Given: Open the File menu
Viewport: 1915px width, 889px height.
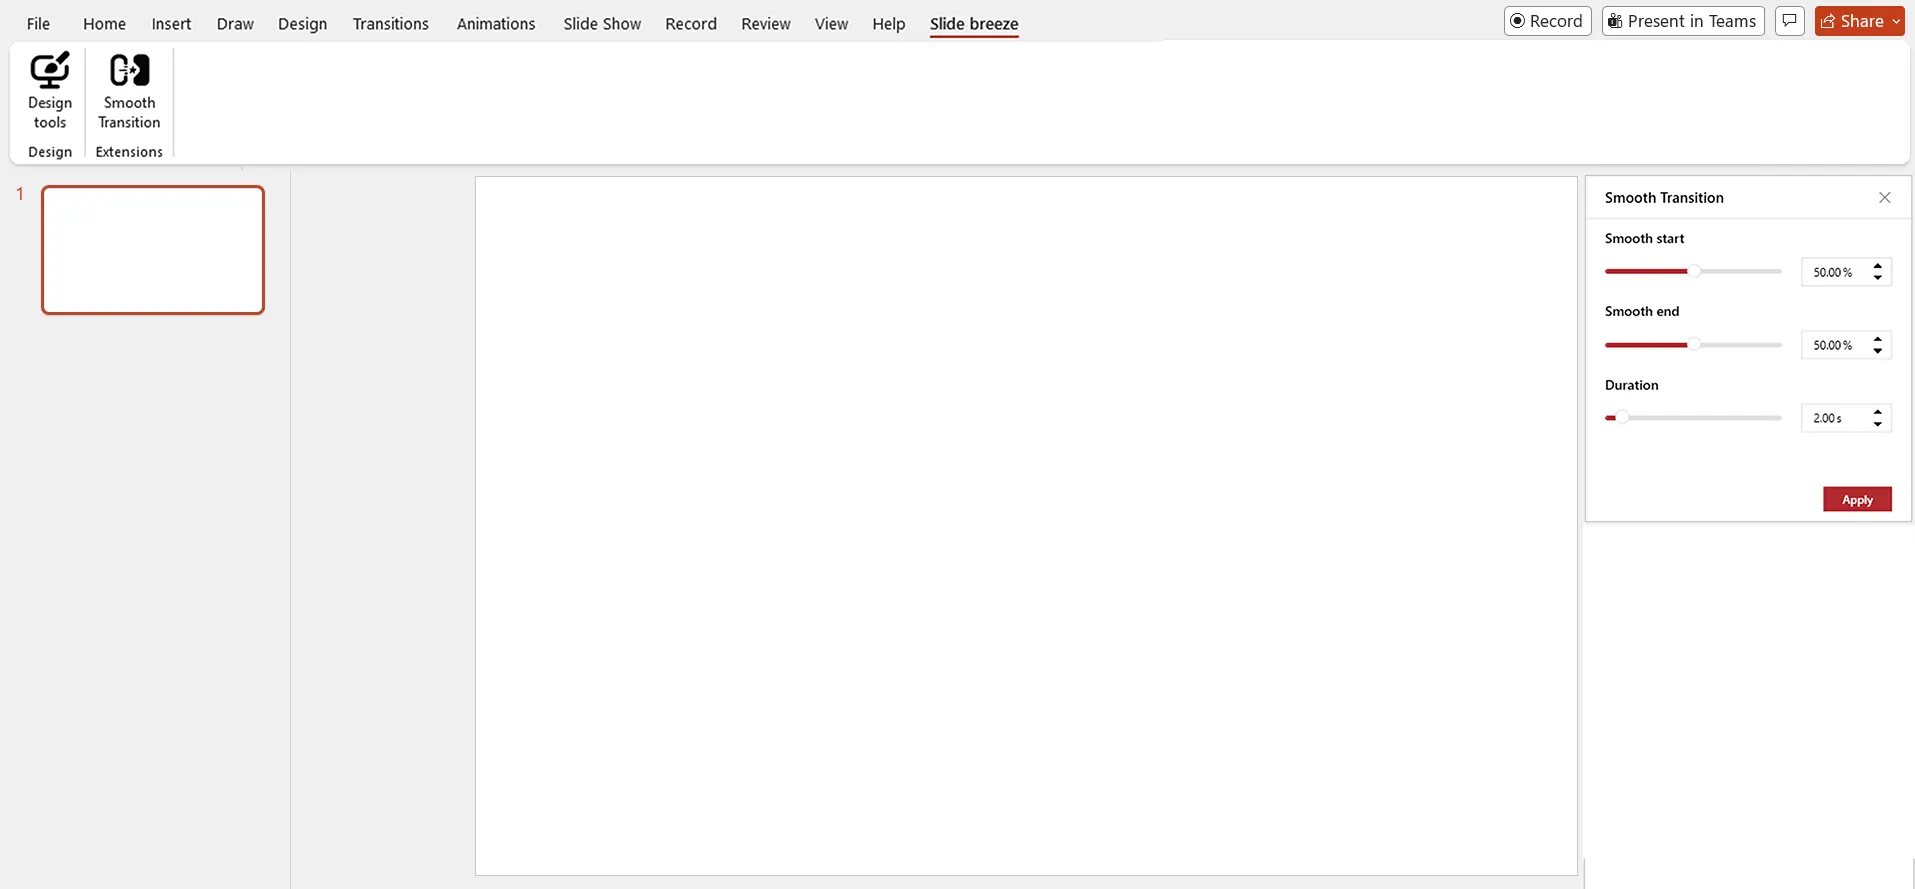Looking at the screenshot, I should click(x=38, y=23).
